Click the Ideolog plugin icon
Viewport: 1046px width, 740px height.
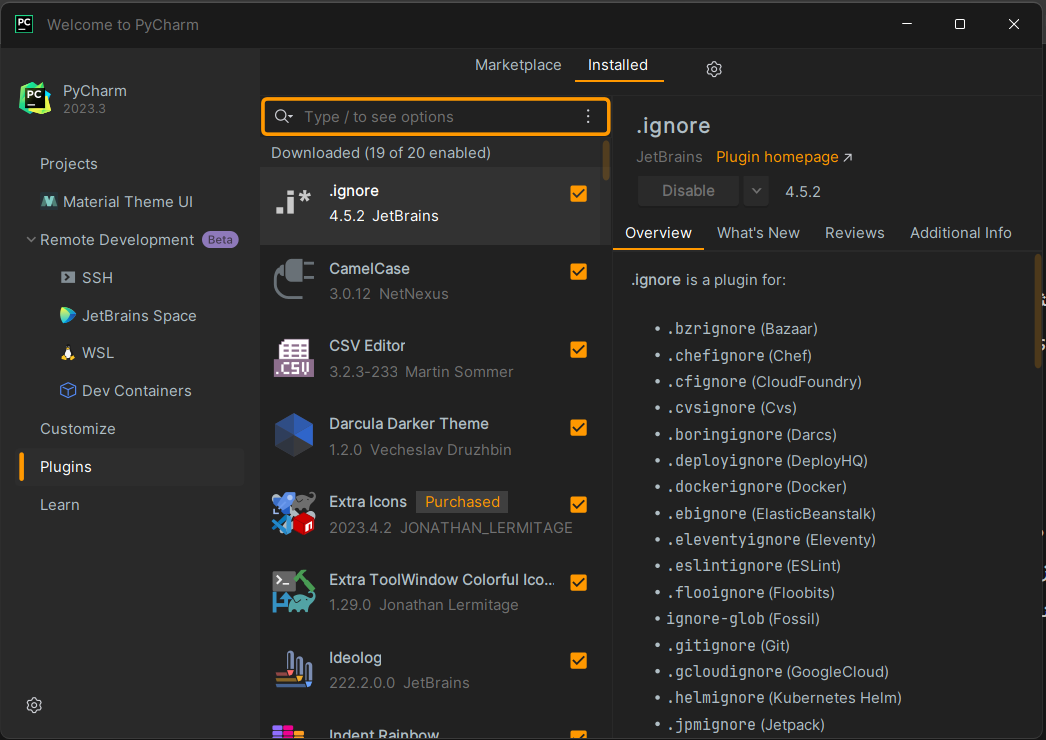(x=293, y=668)
